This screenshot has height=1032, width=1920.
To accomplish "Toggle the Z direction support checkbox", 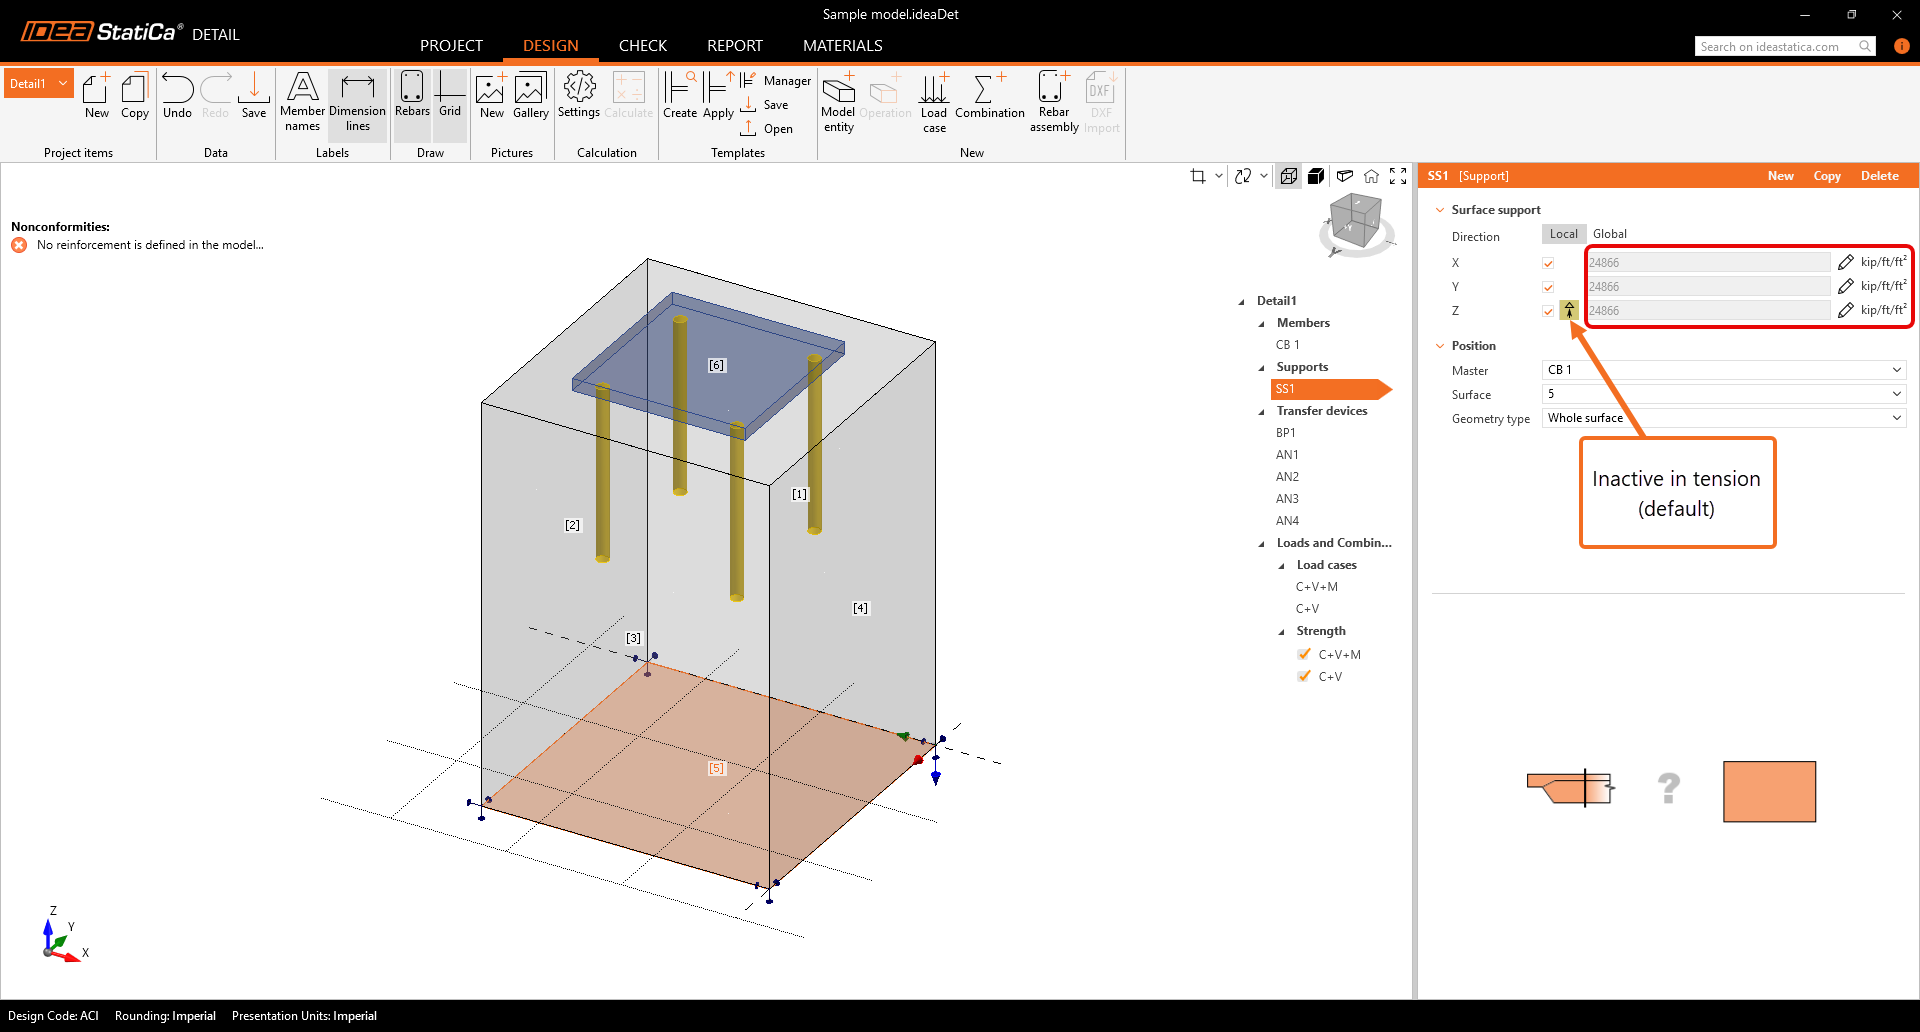I will coord(1548,311).
